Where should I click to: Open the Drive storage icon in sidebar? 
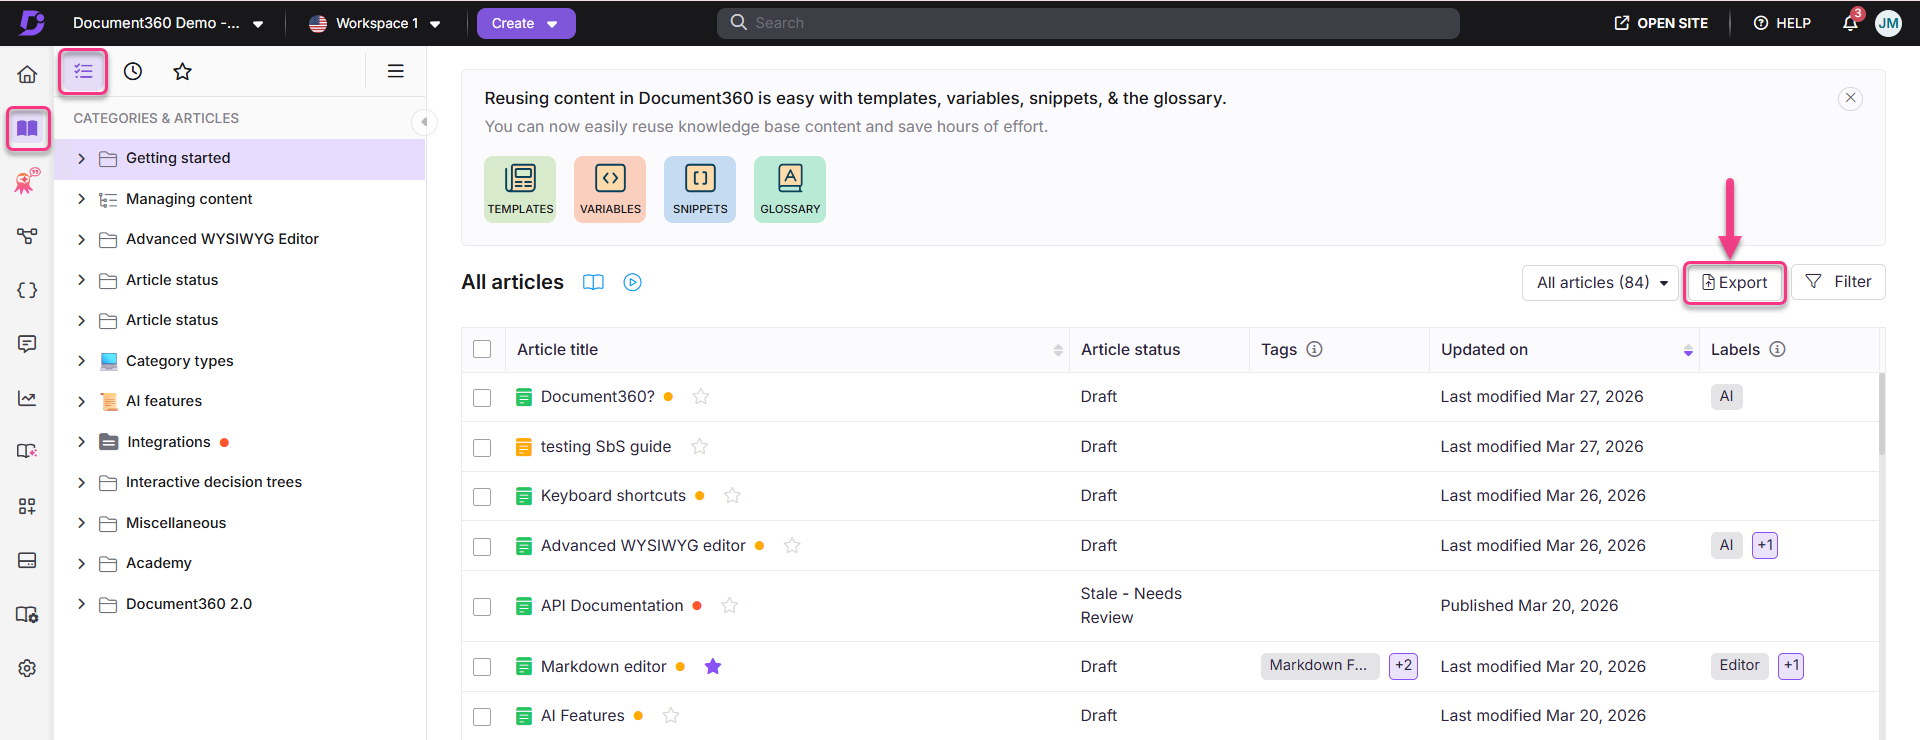(27, 560)
